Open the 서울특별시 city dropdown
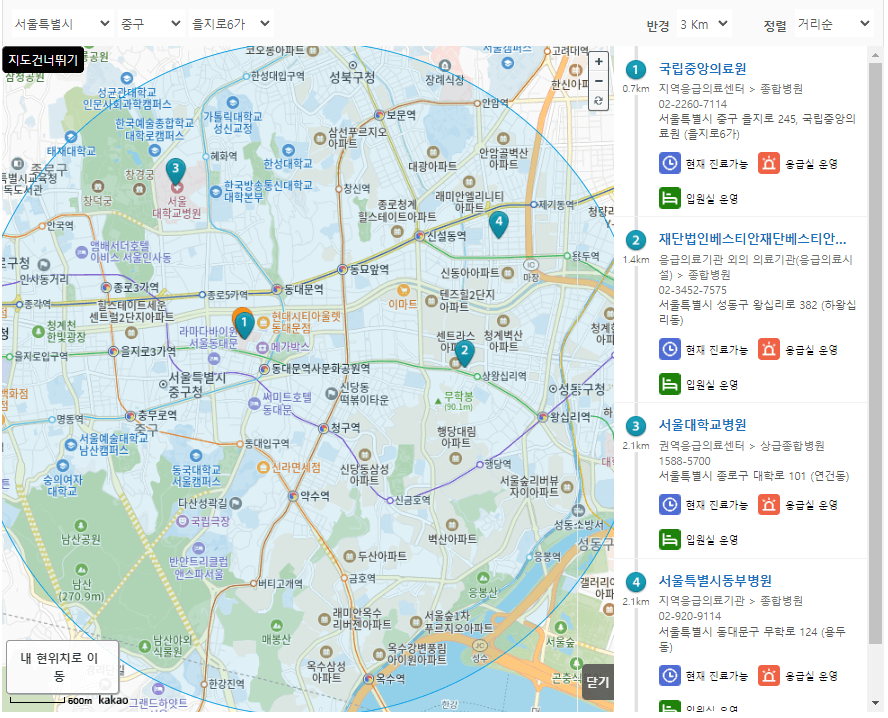Viewport: 888px width, 718px height. (x=62, y=24)
